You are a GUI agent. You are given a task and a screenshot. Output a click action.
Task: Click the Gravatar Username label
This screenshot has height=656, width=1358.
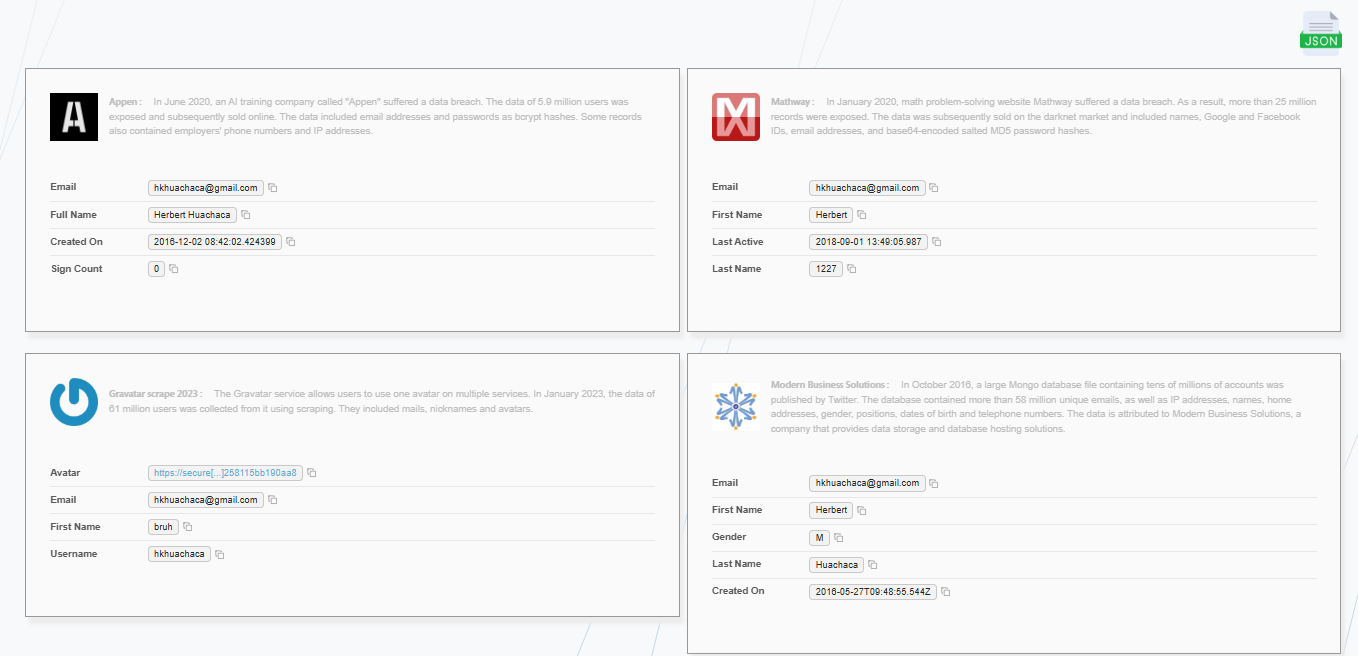(x=73, y=554)
